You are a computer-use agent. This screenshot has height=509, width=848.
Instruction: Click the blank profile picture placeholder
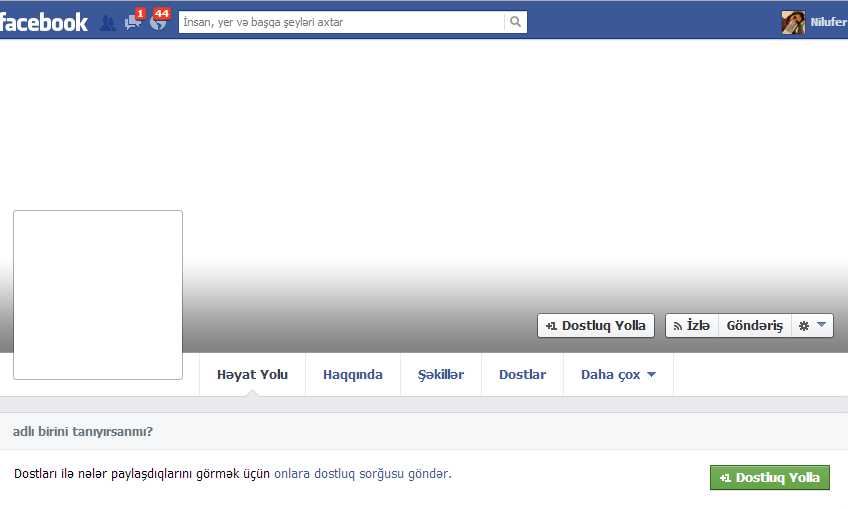click(x=97, y=295)
